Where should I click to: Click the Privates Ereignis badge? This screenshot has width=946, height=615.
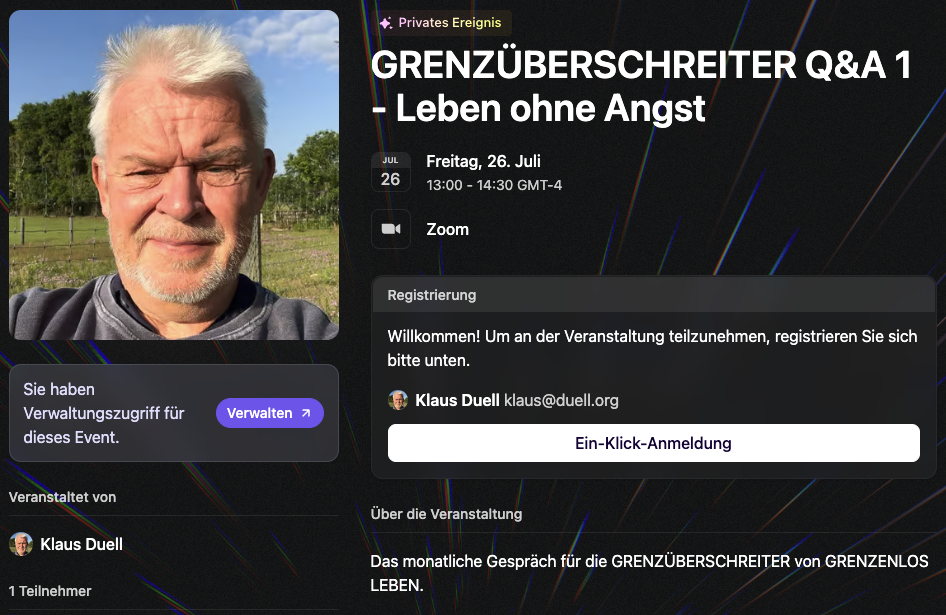(442, 23)
